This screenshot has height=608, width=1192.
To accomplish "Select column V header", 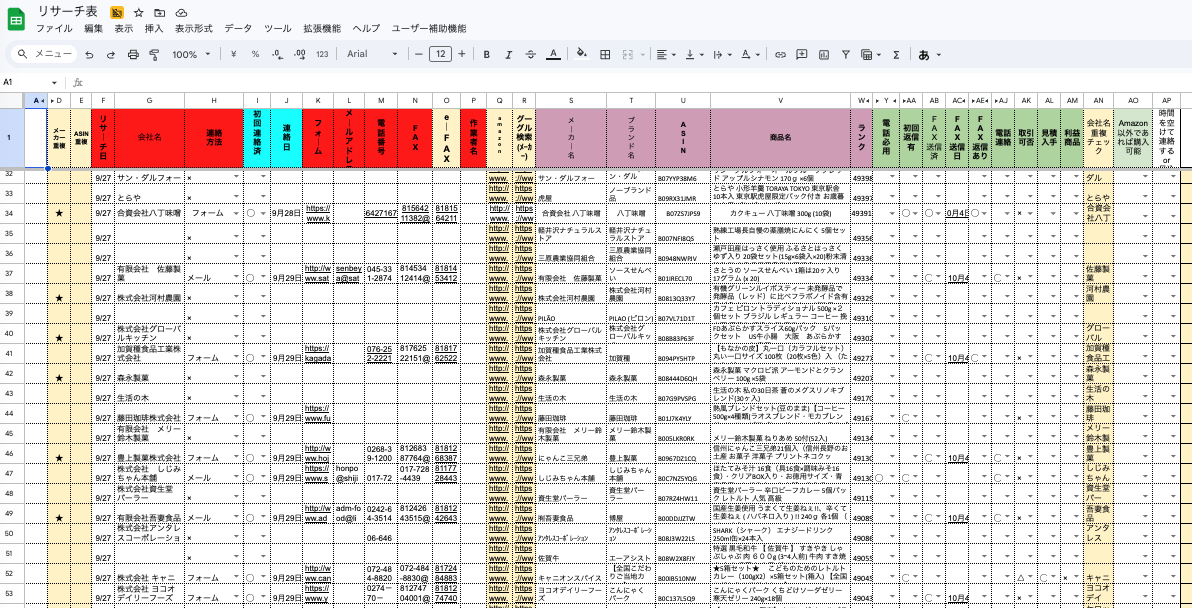I will click(x=780, y=100).
